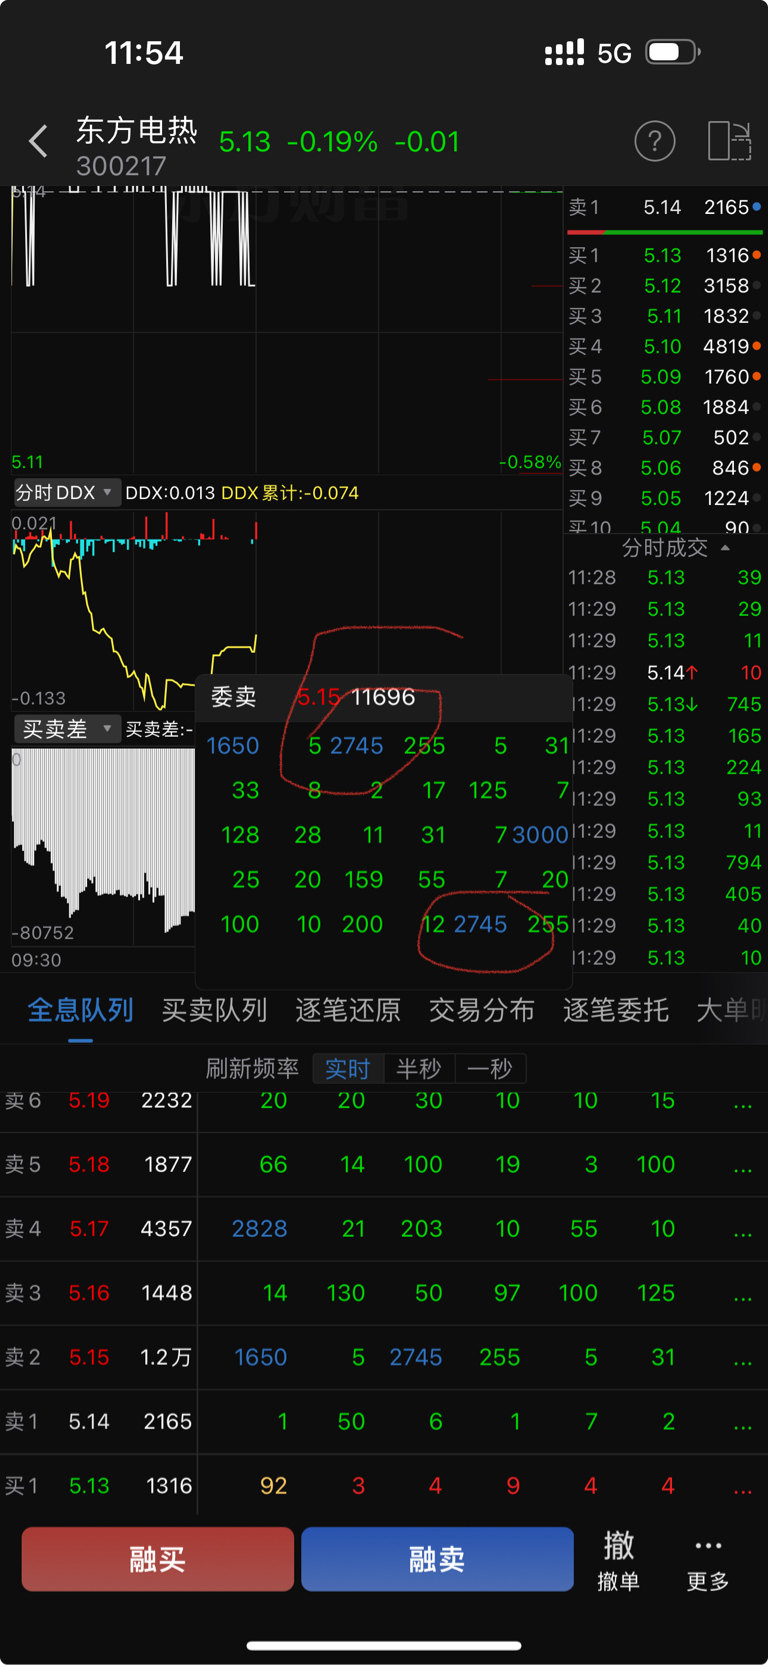This screenshot has height=1665, width=768.
Task: Open the 逐笔还原 tab
Action: click(348, 1010)
